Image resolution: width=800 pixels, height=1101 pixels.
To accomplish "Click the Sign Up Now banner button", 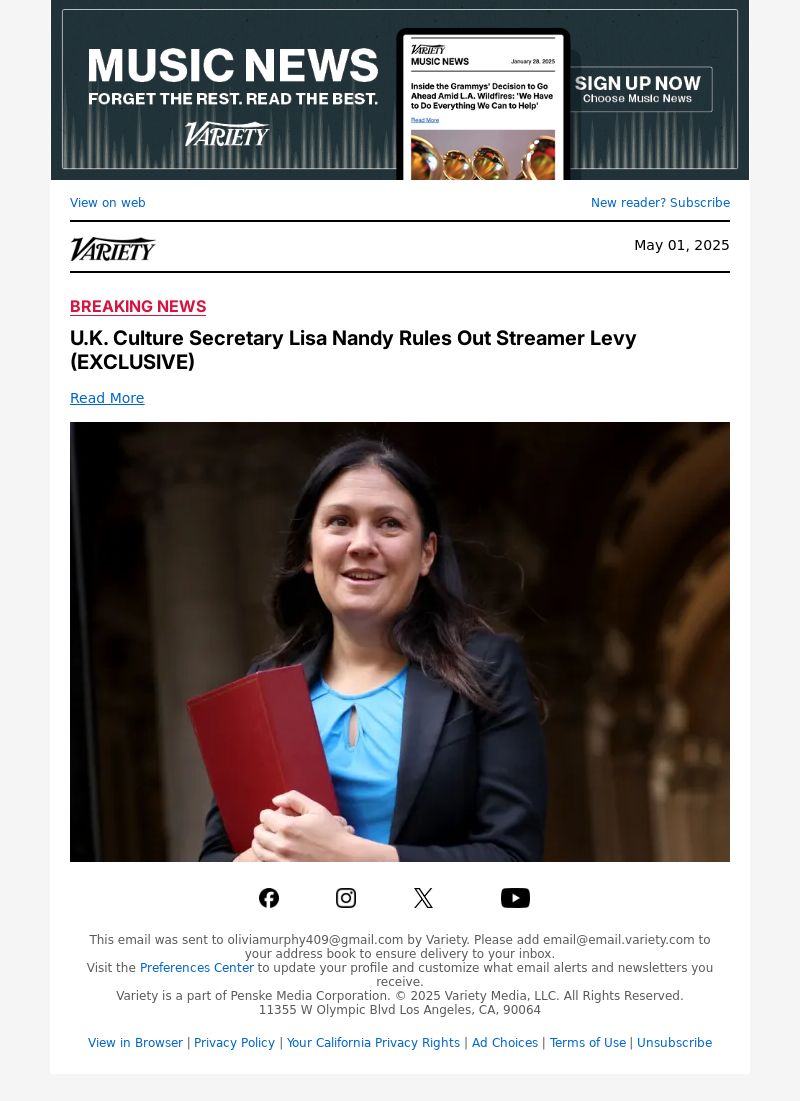I will (x=638, y=89).
